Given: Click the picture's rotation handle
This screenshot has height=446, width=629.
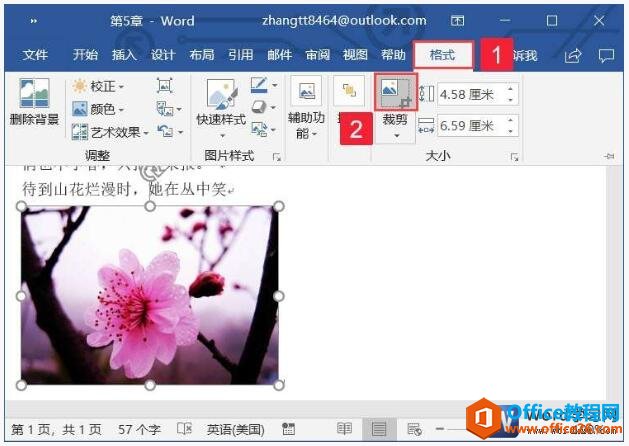Looking at the screenshot, I should tap(150, 174).
